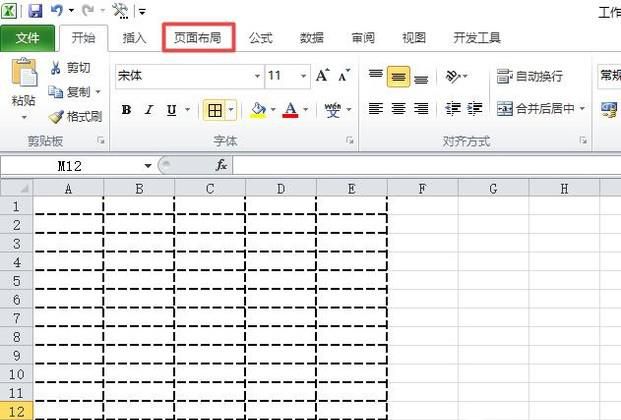
Task: Click the Save icon in quick access toolbar
Action: click(35, 10)
